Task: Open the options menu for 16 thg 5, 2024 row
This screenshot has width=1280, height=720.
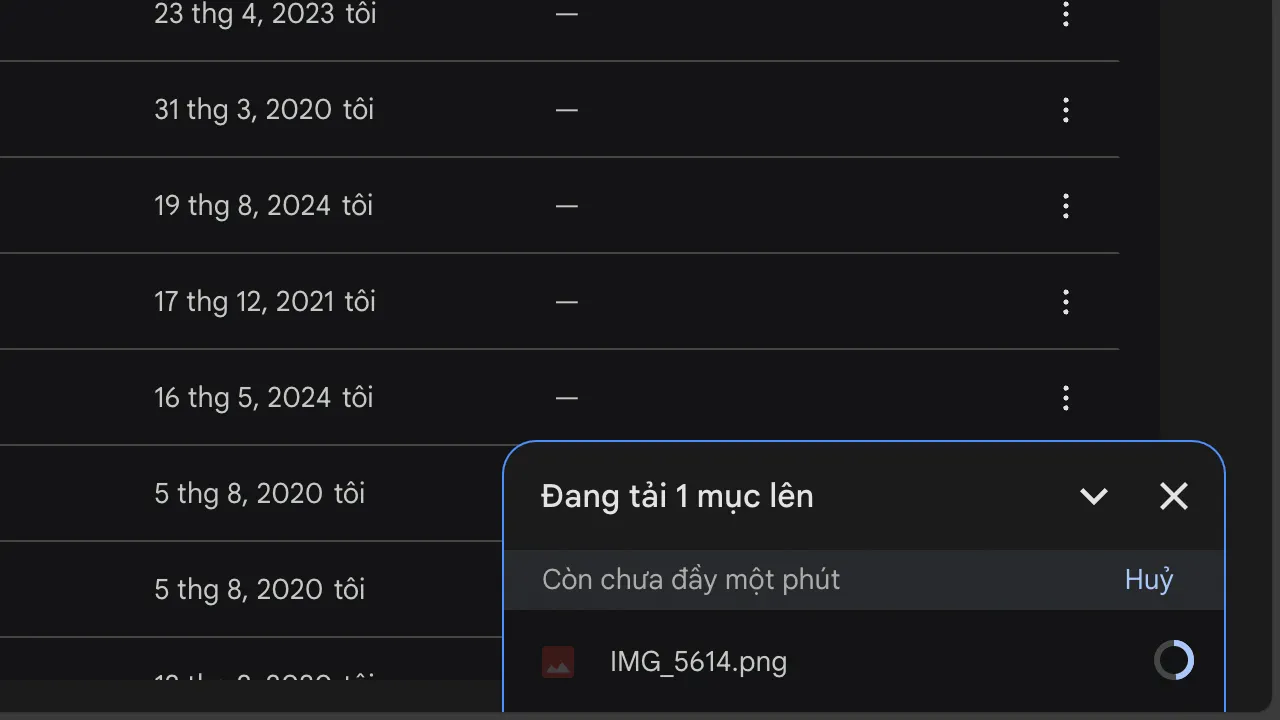Action: 1066,397
